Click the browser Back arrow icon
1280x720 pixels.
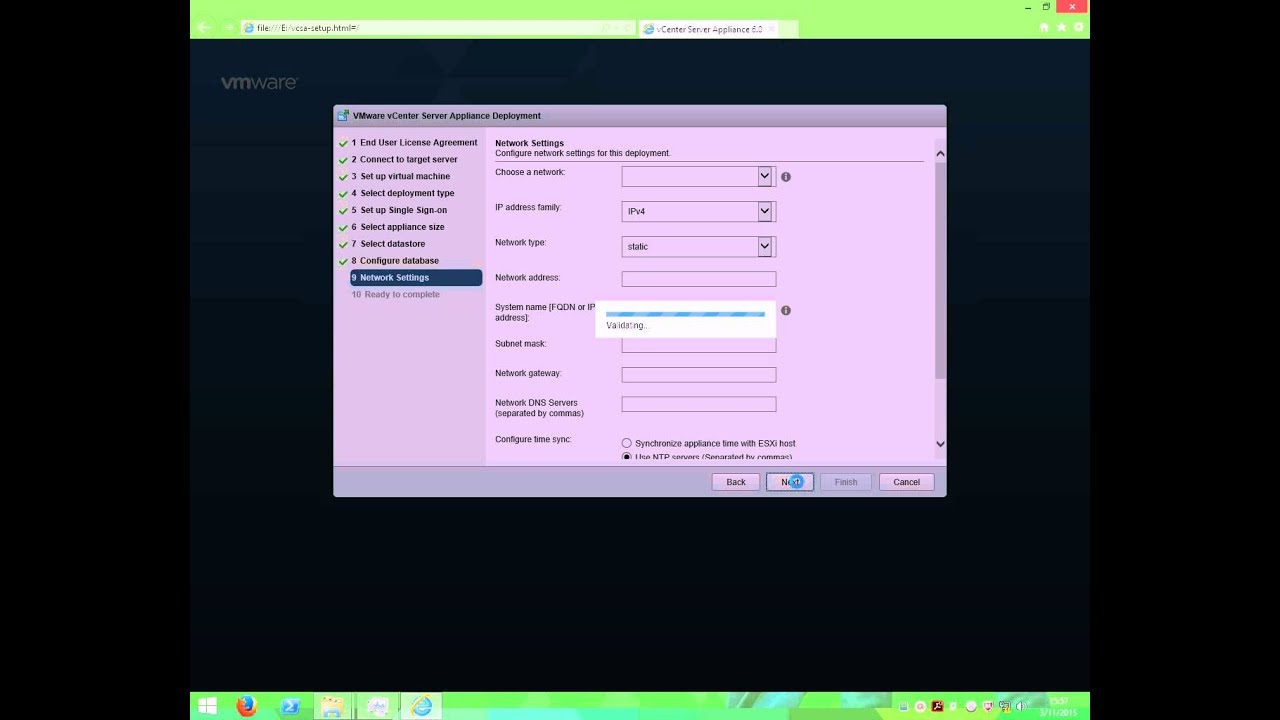(205, 28)
